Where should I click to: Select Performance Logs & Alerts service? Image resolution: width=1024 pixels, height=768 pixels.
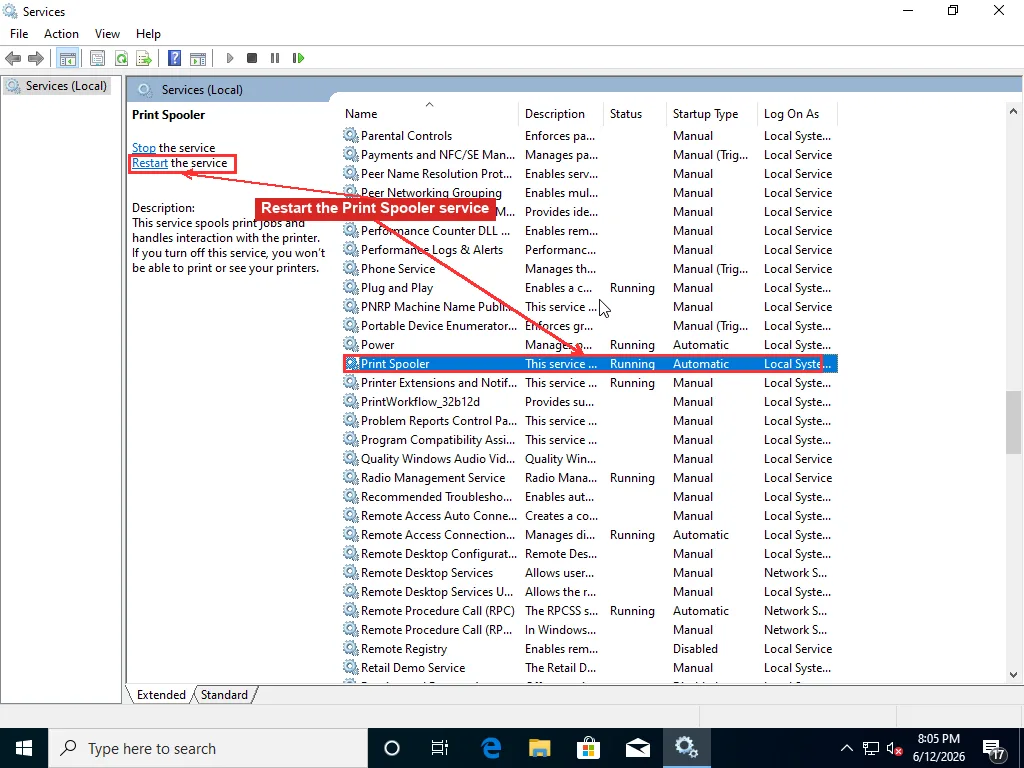pos(590,250)
